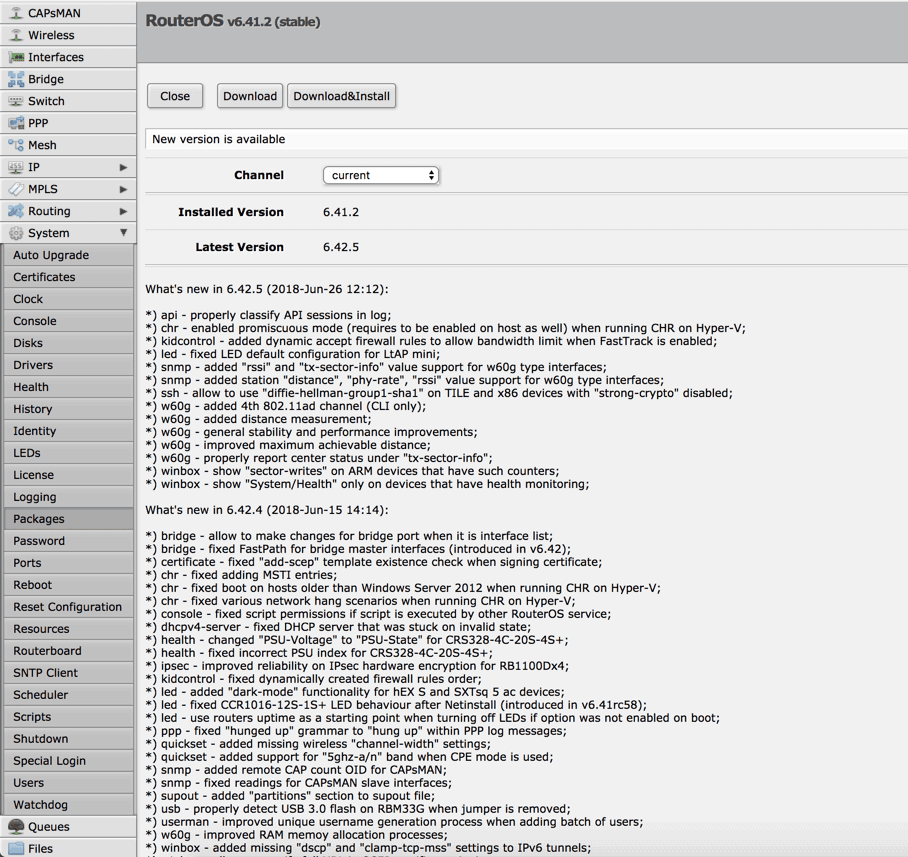Image resolution: width=908 pixels, height=857 pixels.
Task: Click the 'What's new in 6.42.4' heading
Action: (267, 510)
